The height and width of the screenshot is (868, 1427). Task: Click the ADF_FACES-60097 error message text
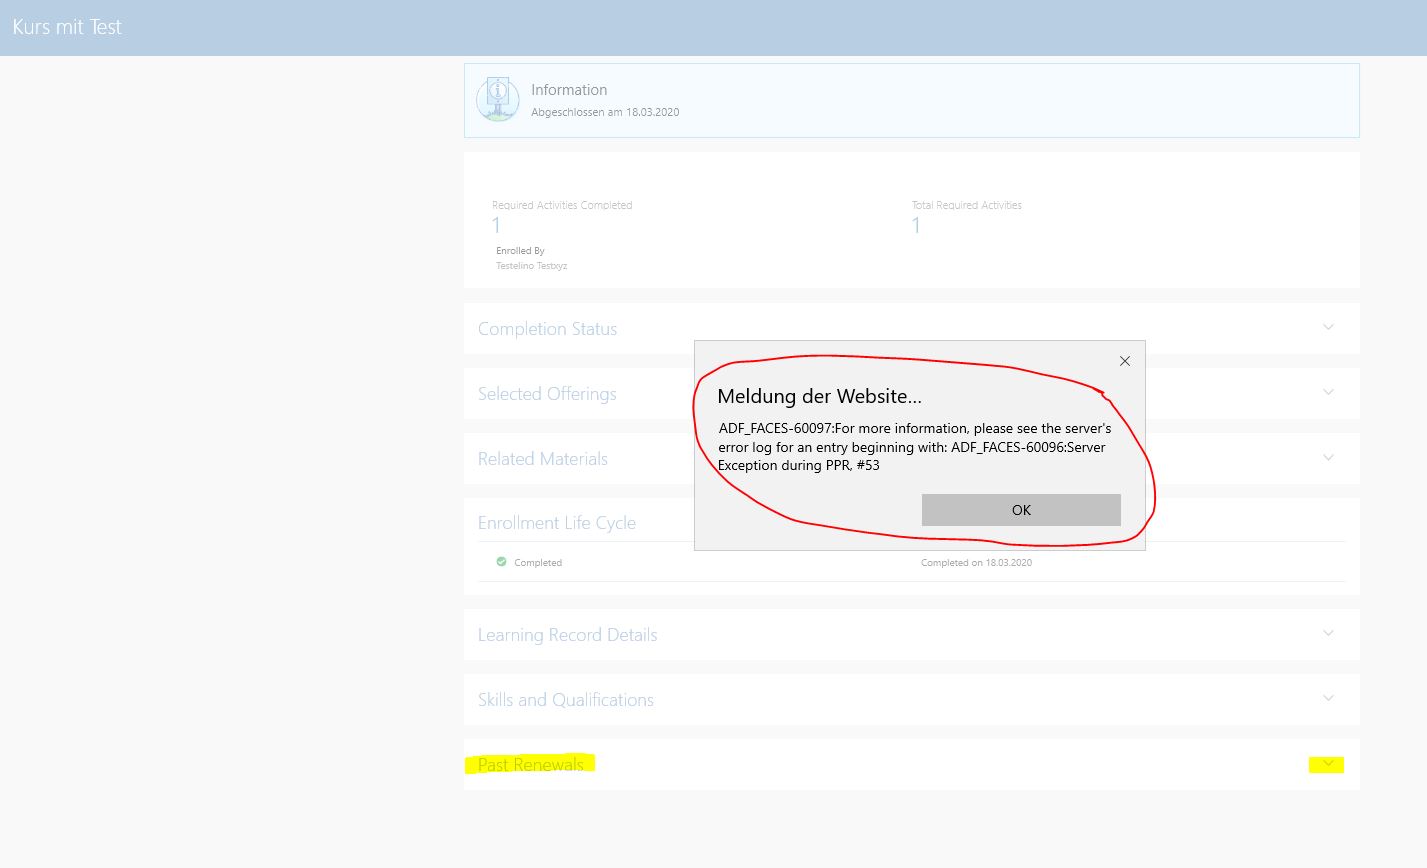[x=915, y=446]
